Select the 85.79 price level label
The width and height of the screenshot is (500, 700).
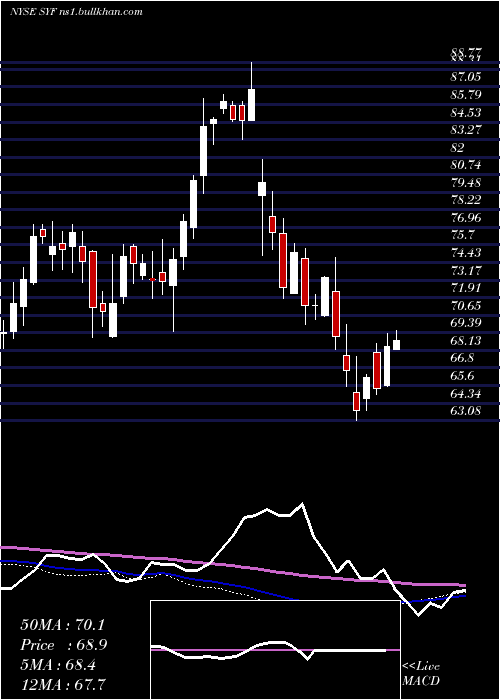click(x=466, y=95)
